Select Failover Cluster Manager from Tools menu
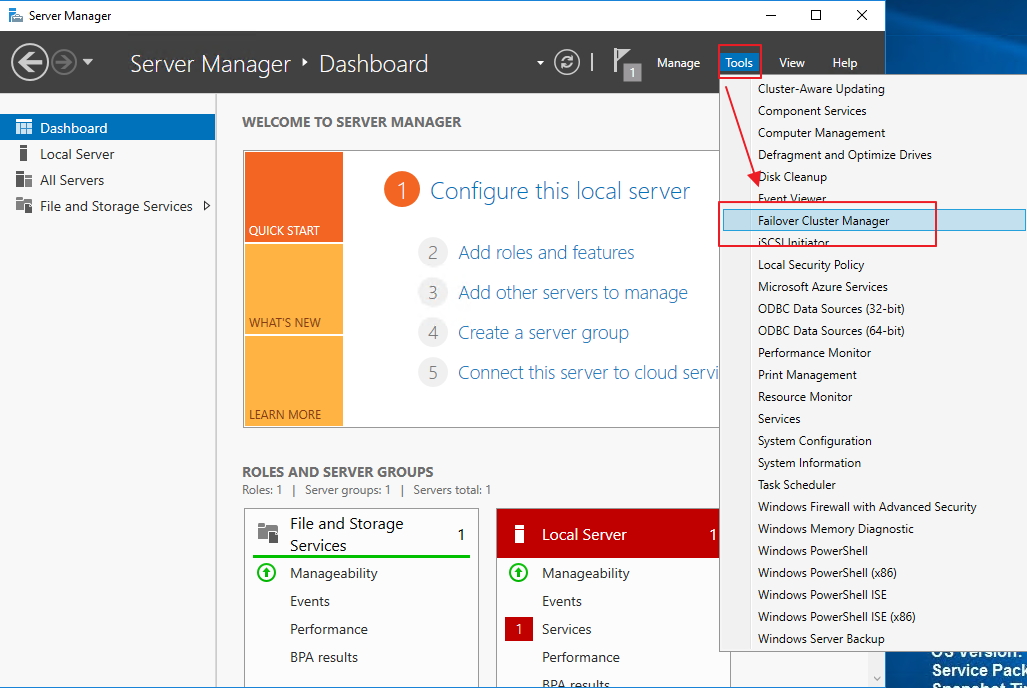1027x688 pixels. 823,221
